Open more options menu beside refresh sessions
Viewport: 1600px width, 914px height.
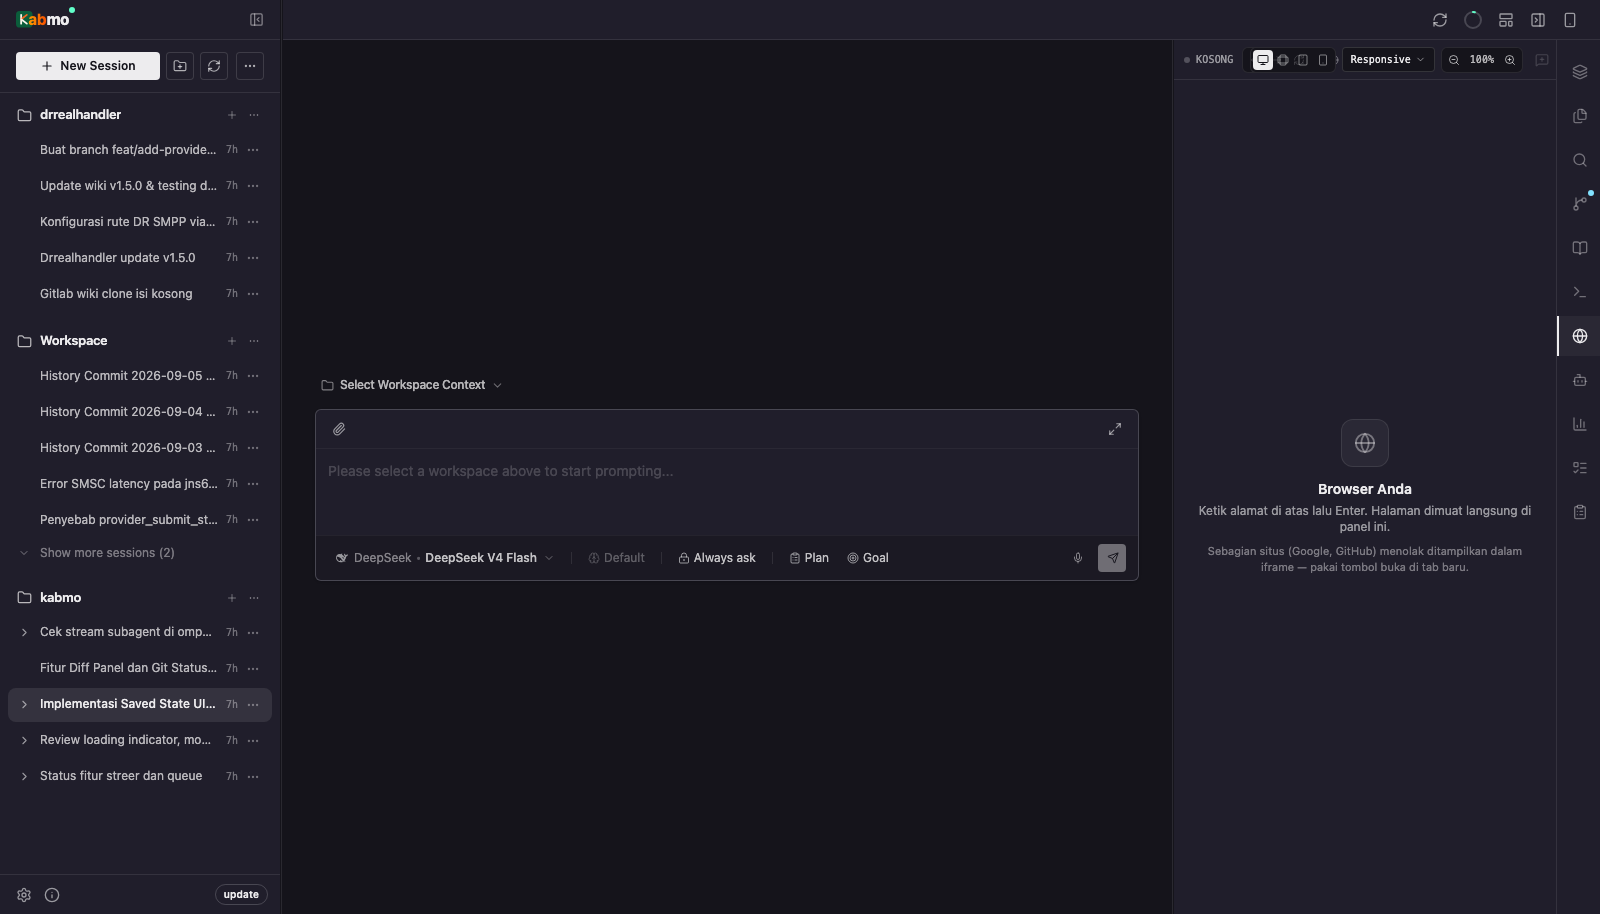[x=250, y=66]
